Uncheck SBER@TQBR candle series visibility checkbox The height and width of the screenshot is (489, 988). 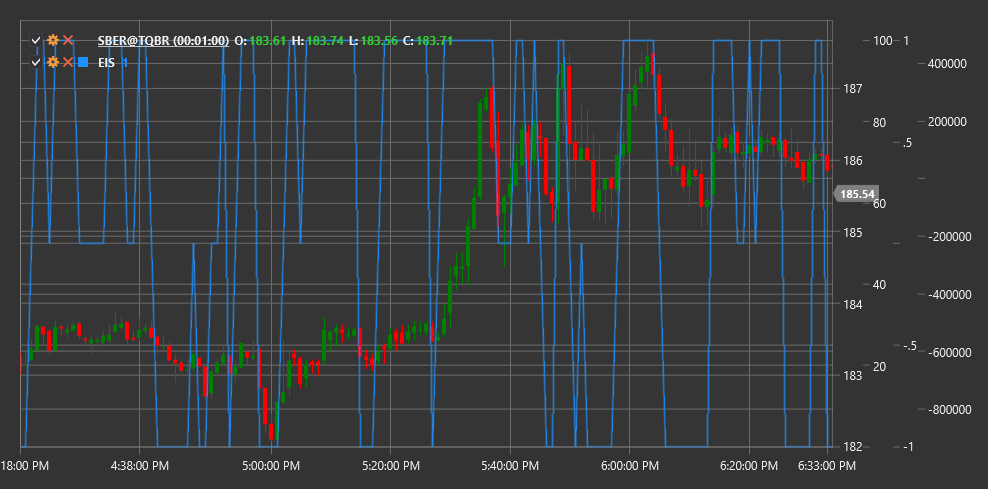(x=36, y=40)
